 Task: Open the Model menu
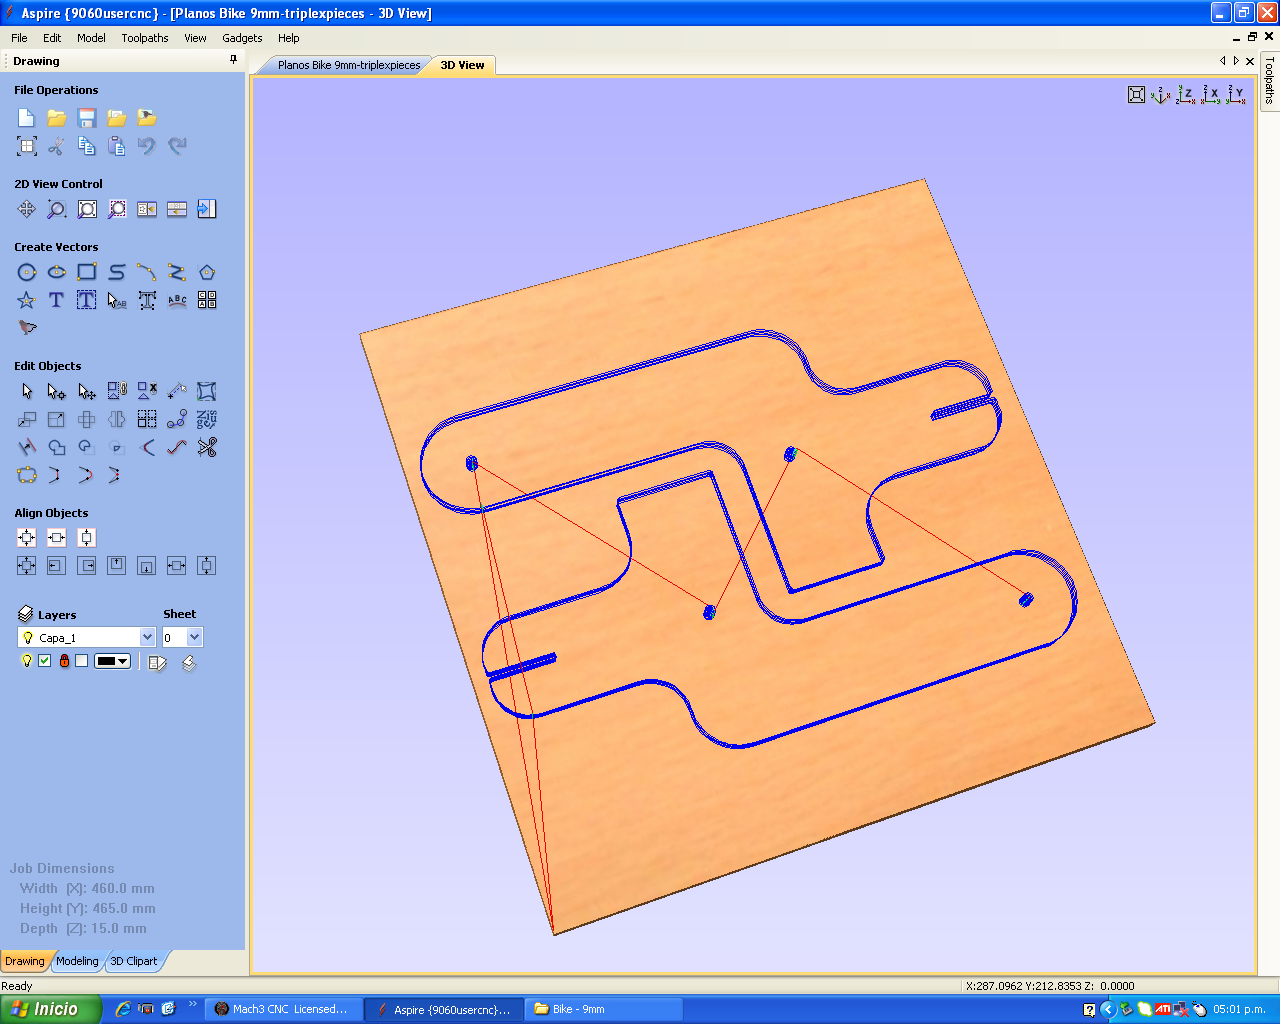pos(91,38)
